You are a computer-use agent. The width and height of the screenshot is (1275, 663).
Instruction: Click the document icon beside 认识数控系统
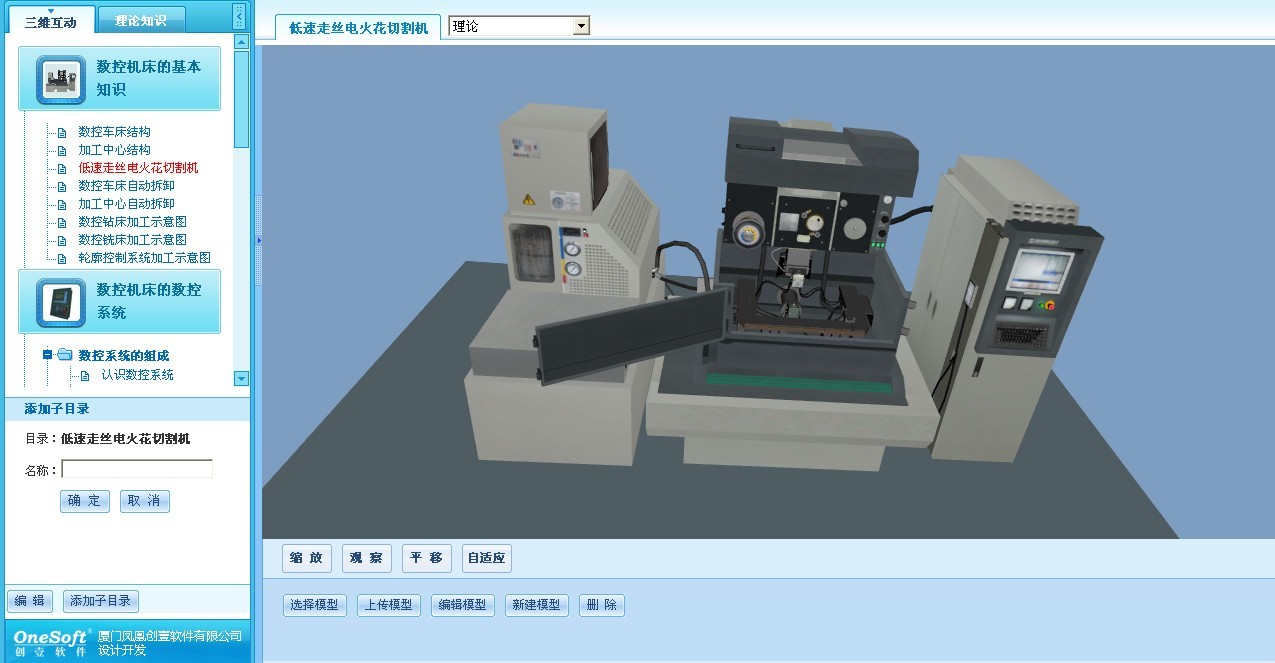[85, 375]
